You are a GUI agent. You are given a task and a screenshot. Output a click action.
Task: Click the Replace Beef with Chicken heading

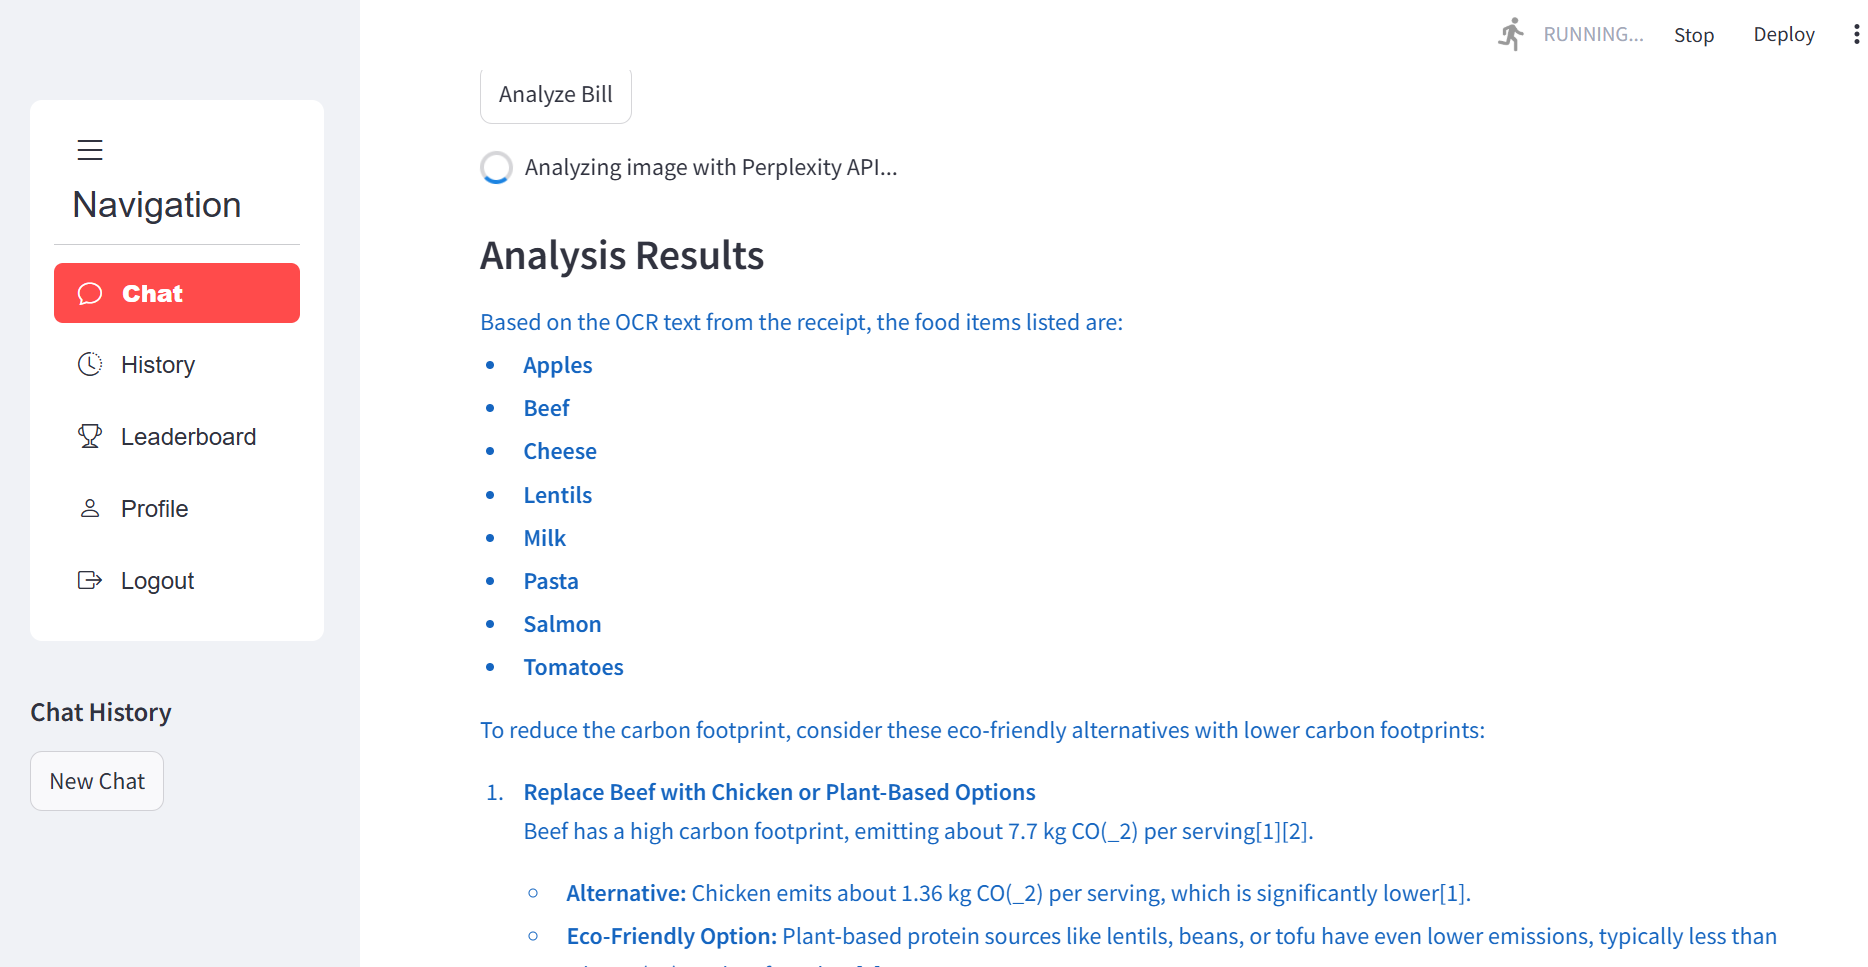pos(780,792)
